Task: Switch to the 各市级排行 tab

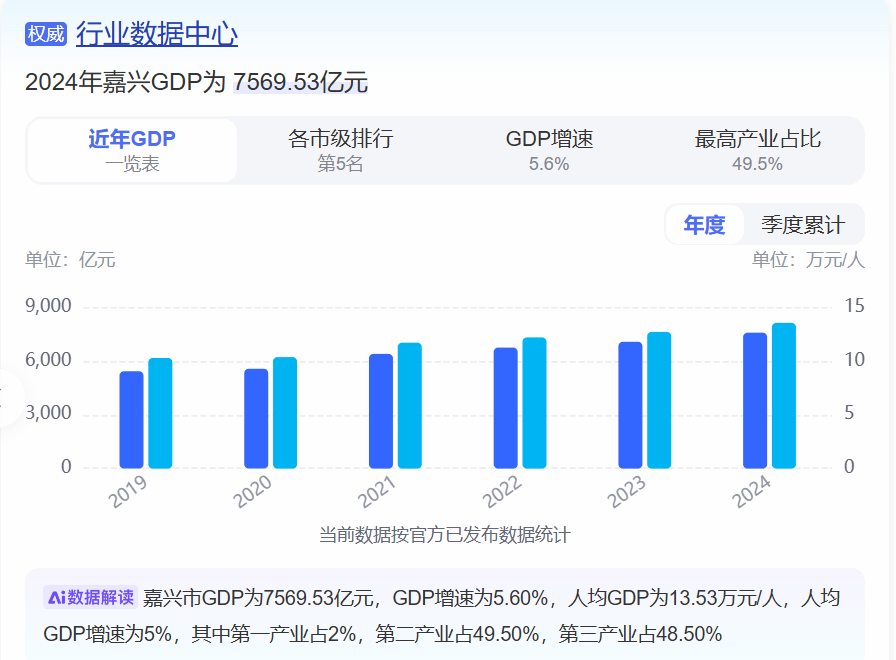Action: 340,151
